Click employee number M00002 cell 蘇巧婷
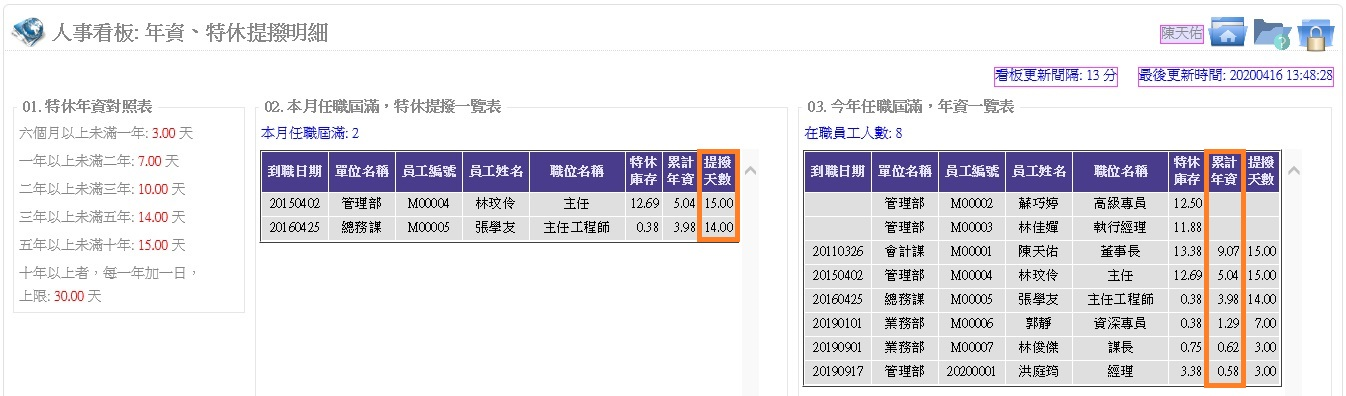 [x=972, y=203]
